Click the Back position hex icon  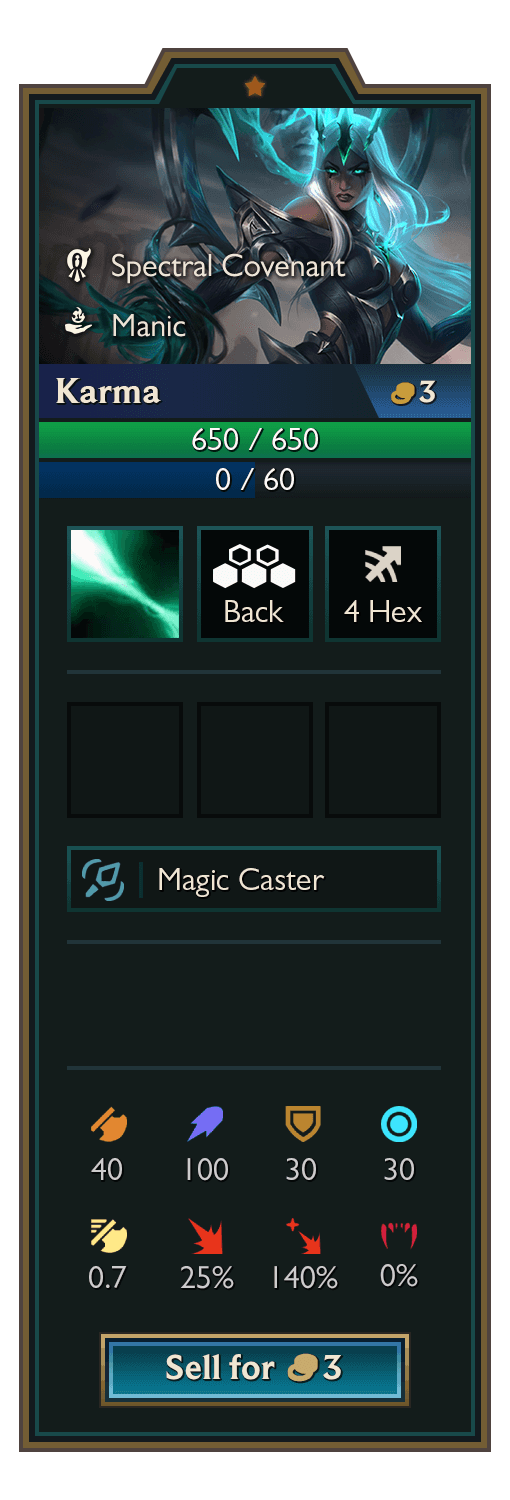tap(254, 566)
